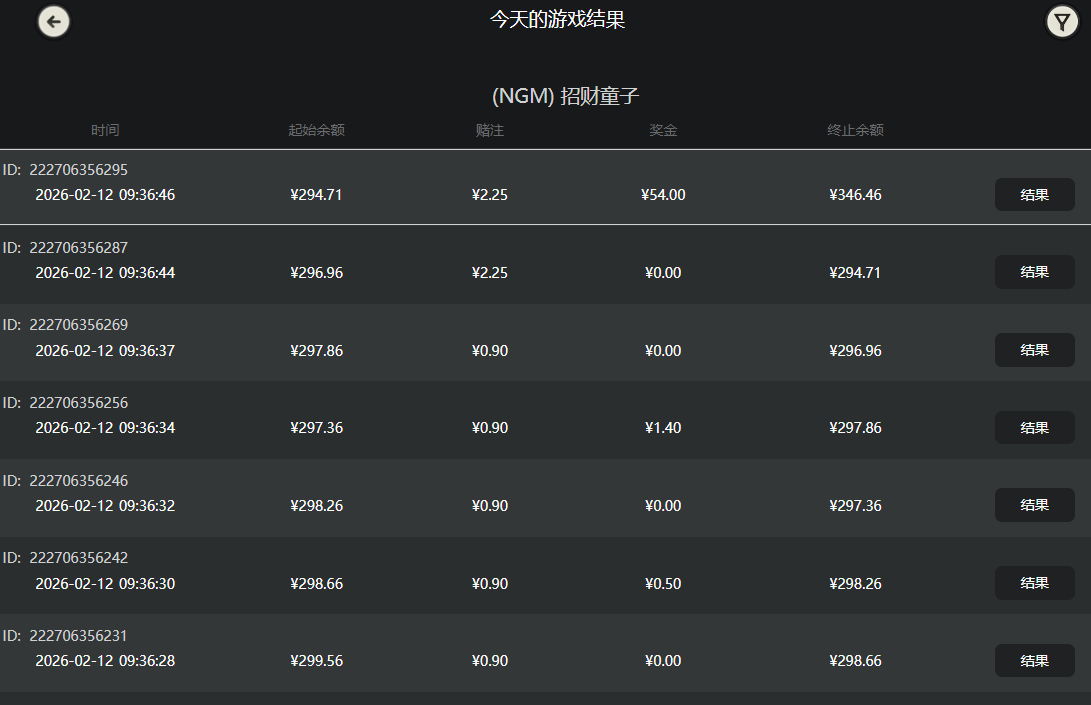Click the 今天的游戏结果 page title
The height and width of the screenshot is (705, 1091).
pos(556,19)
